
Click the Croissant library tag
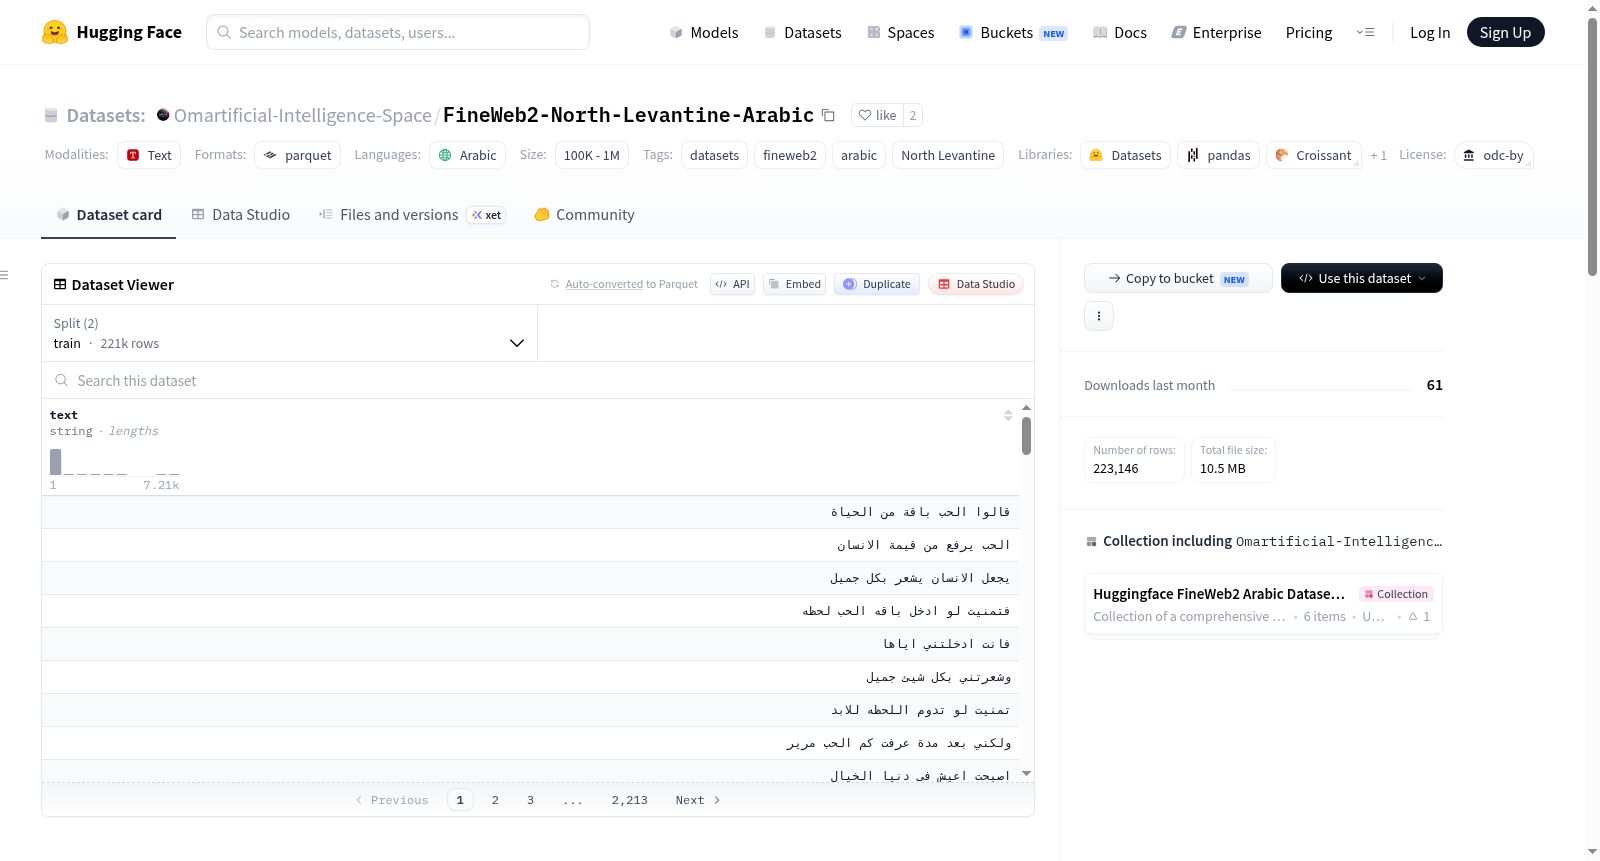1314,155
